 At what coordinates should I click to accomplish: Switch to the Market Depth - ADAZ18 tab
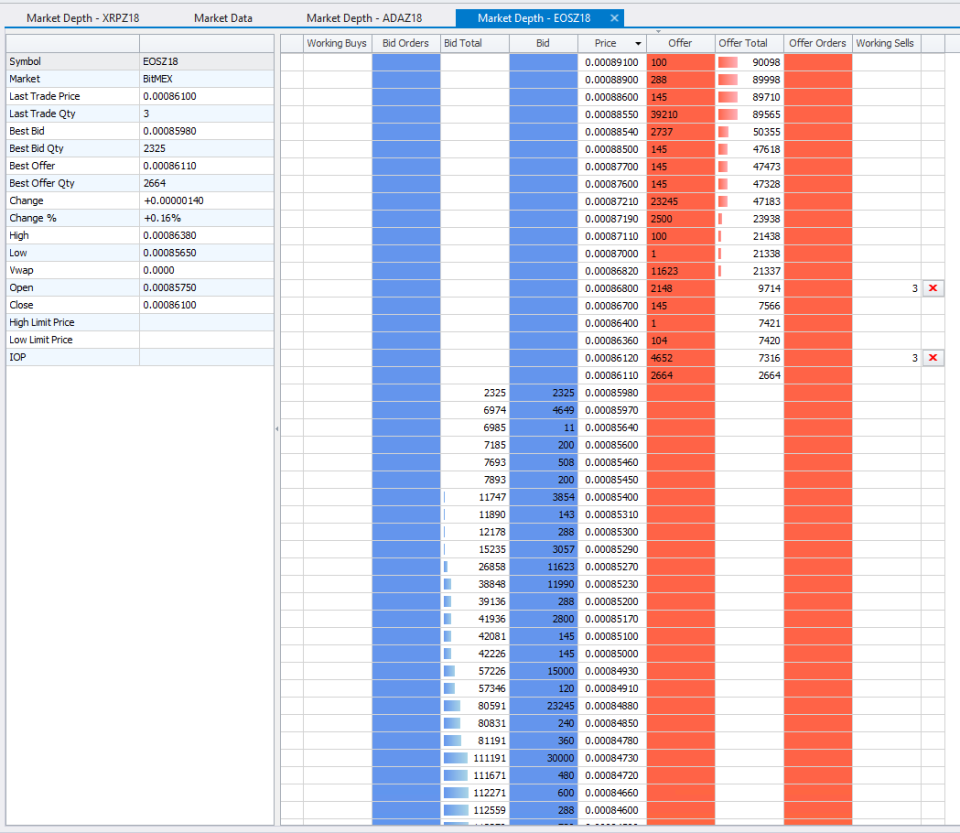364,17
